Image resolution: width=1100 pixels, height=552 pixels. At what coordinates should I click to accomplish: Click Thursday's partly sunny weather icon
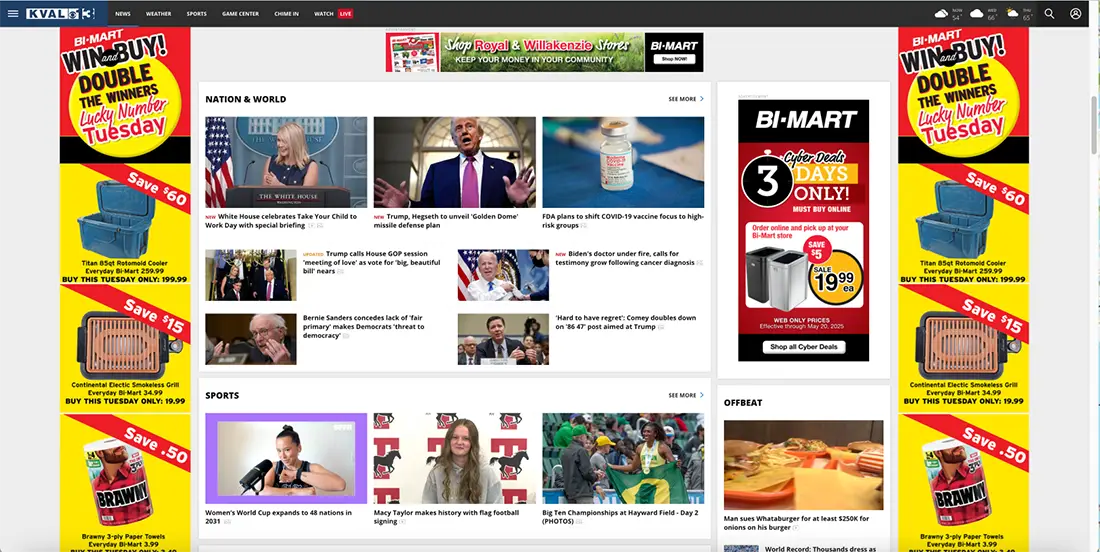coord(1012,13)
